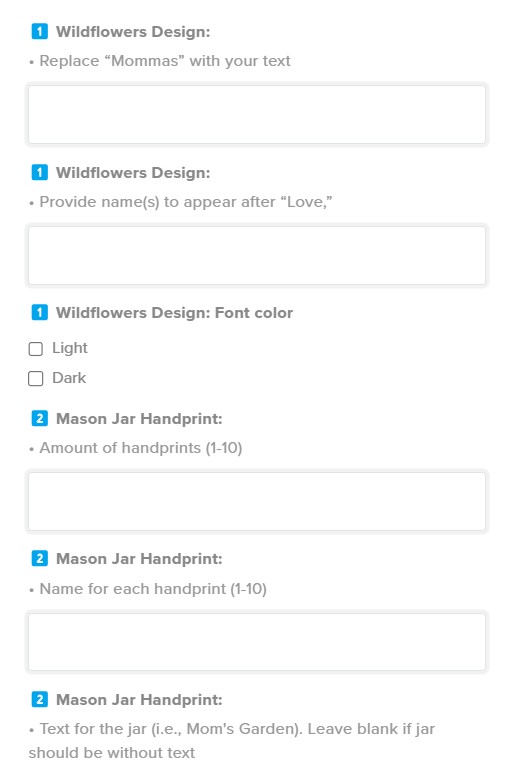Click the Name for each handprint input field
512x769 pixels.
[257, 641]
